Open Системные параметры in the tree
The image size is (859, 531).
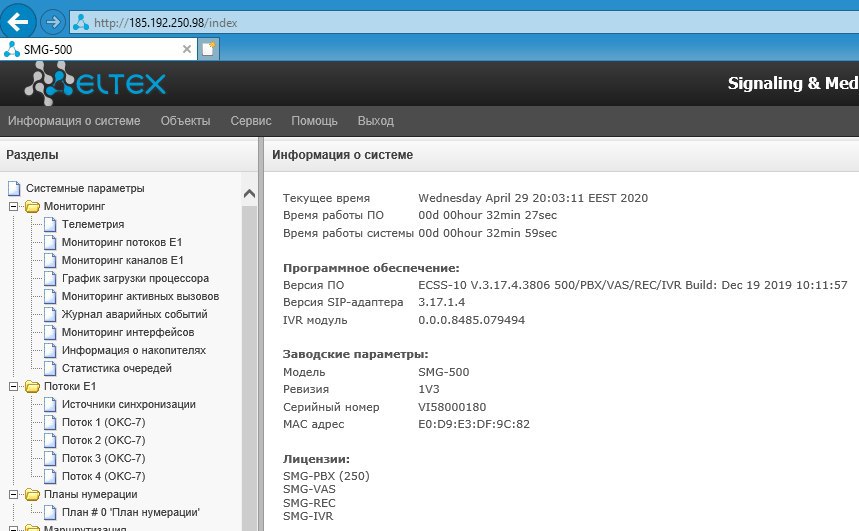point(85,188)
